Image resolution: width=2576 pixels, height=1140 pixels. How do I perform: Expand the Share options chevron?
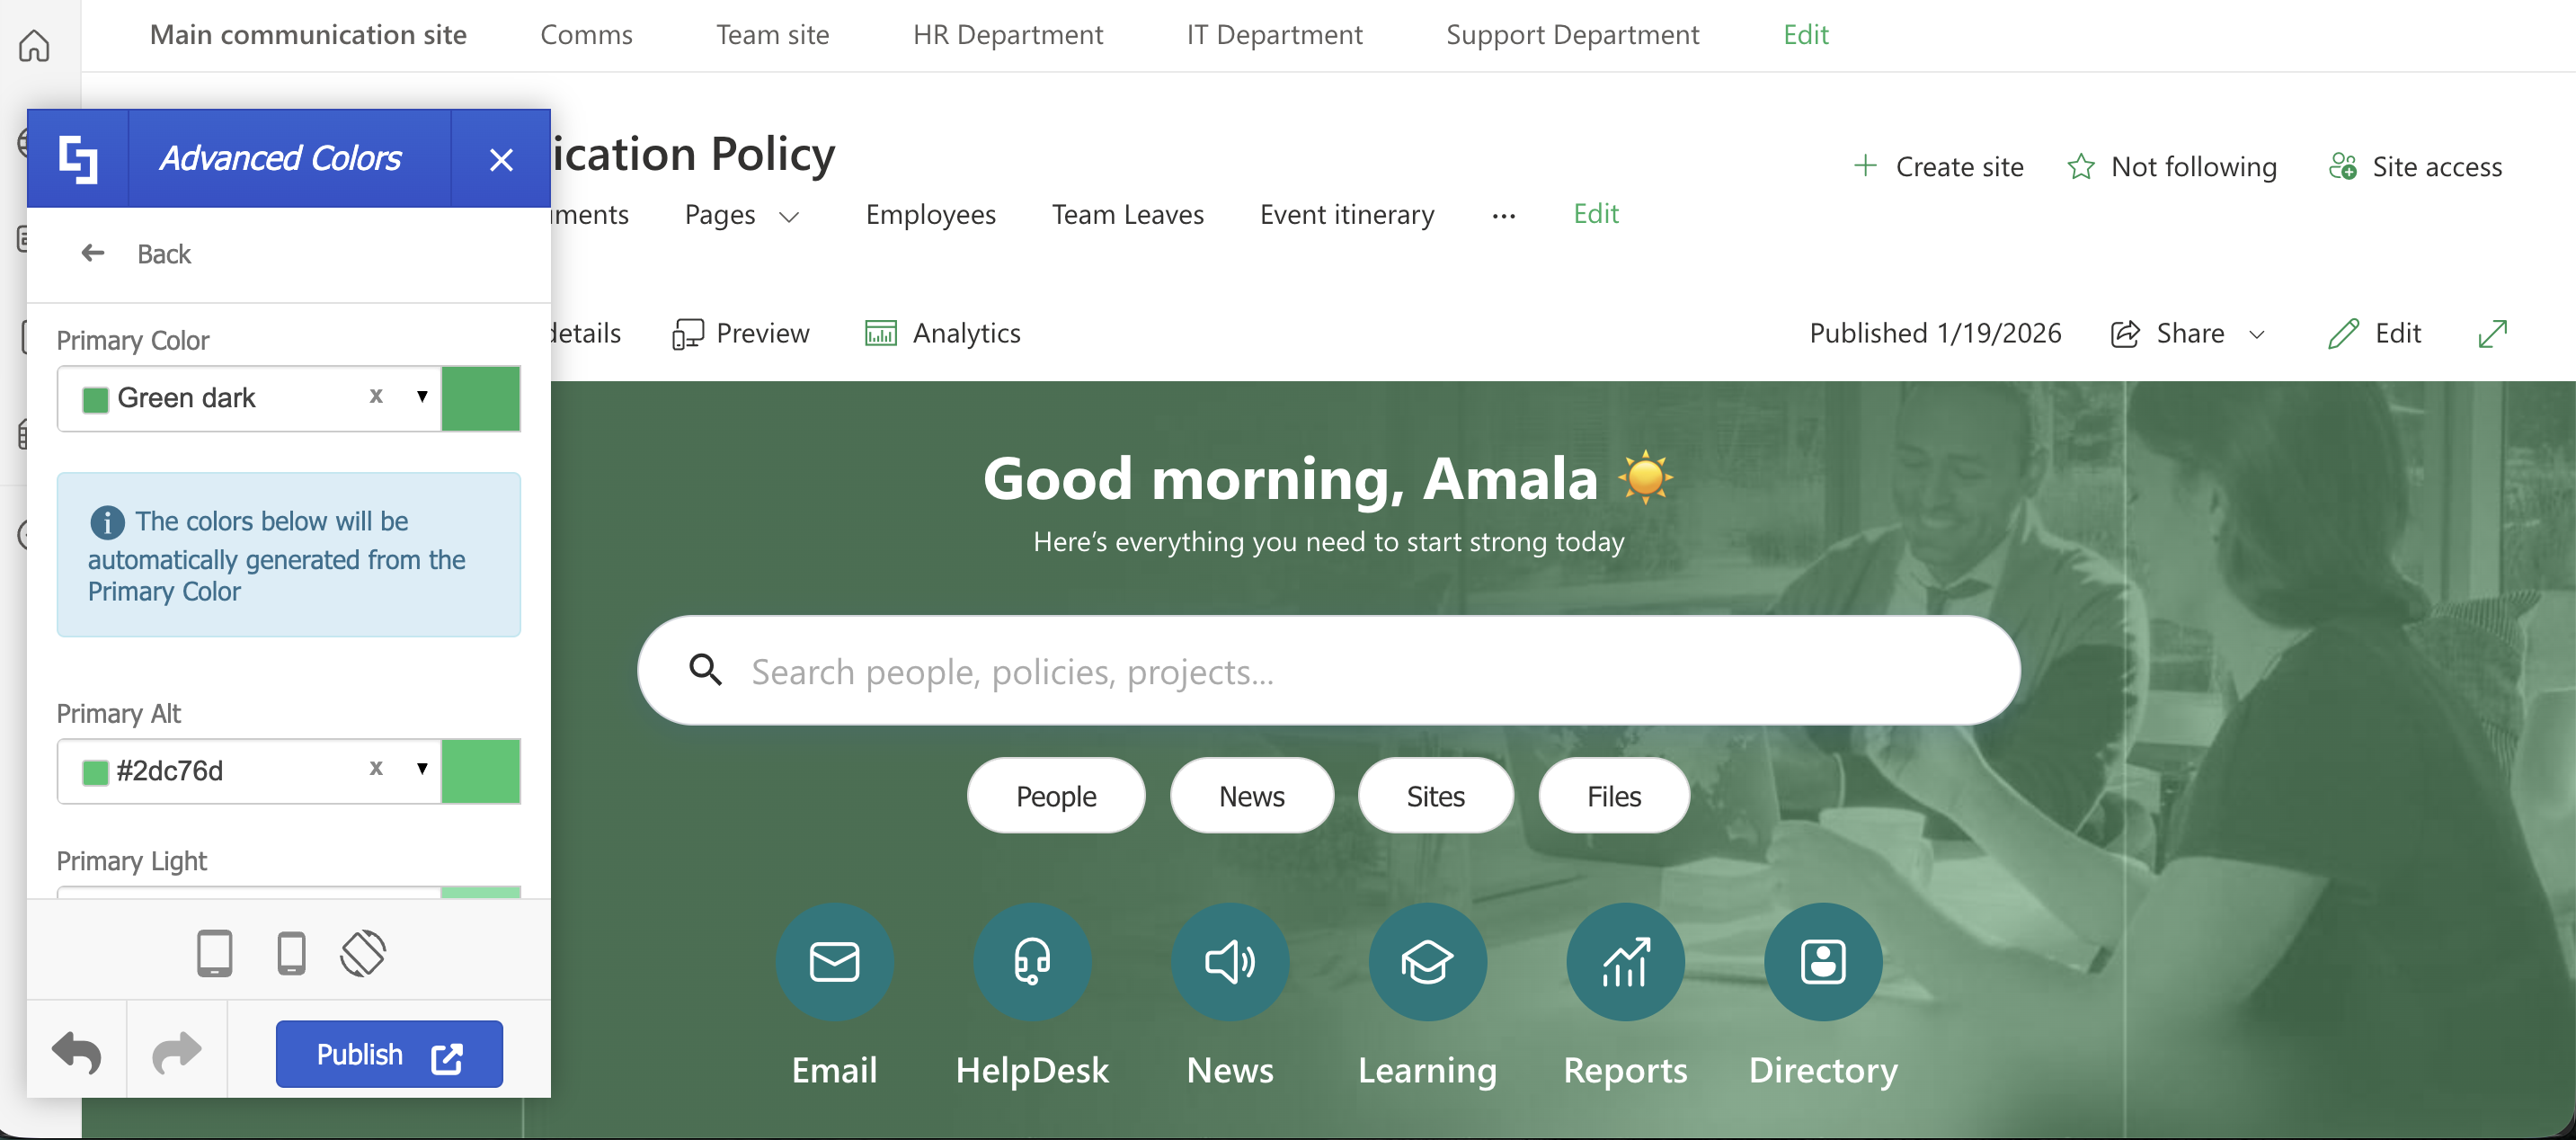[2258, 334]
